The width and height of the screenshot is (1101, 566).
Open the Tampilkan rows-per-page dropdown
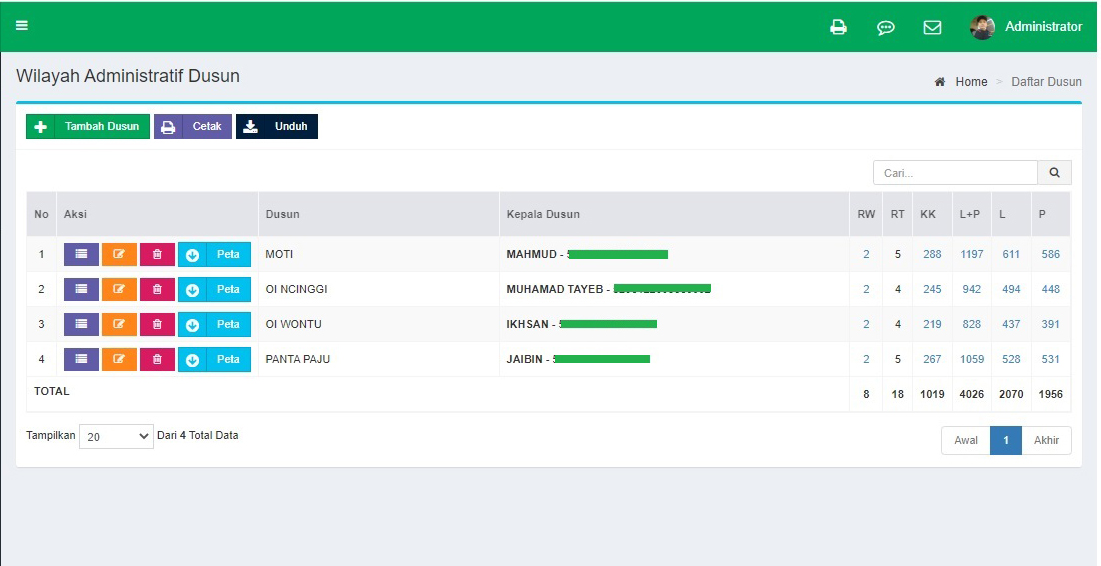click(116, 436)
